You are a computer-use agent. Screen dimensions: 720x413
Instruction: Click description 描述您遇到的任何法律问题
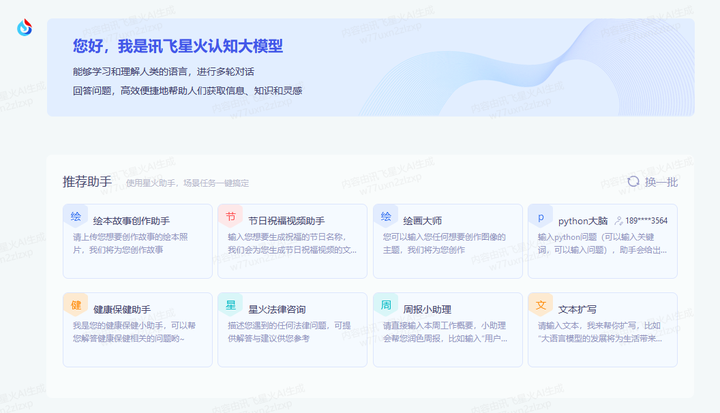[x=289, y=332]
